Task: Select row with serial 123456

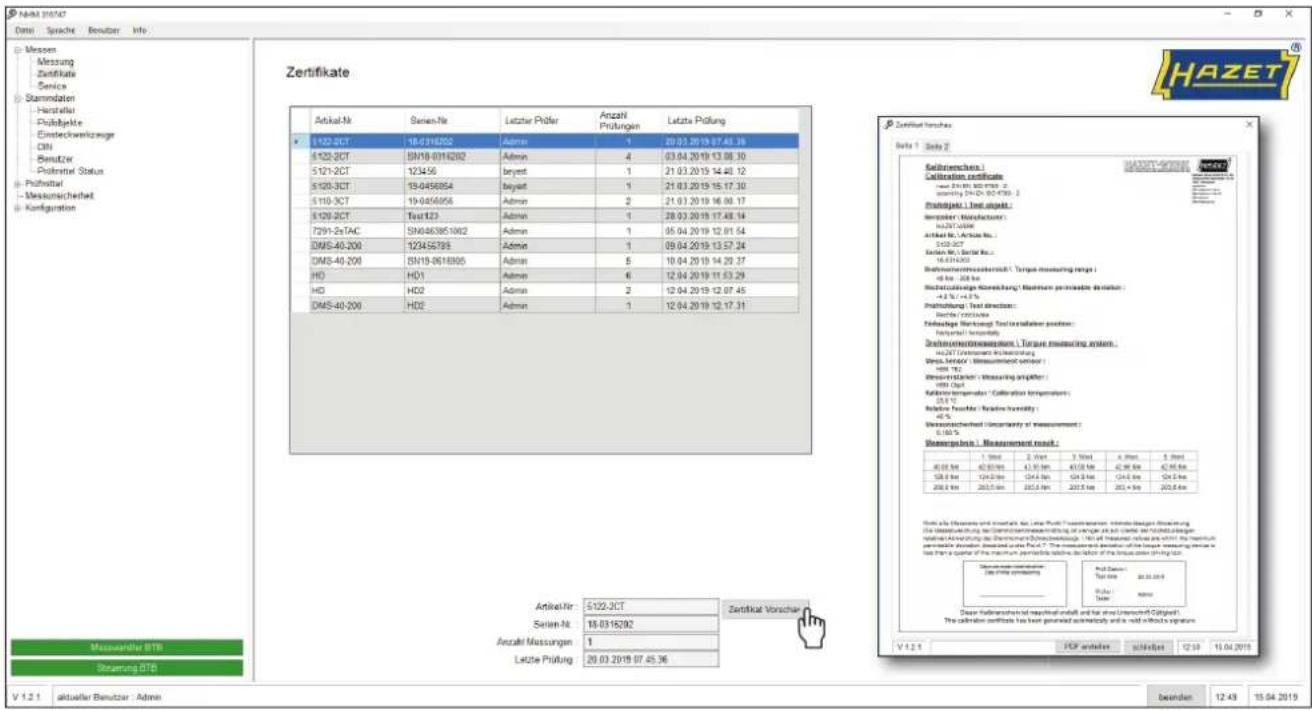Action: 545,172
